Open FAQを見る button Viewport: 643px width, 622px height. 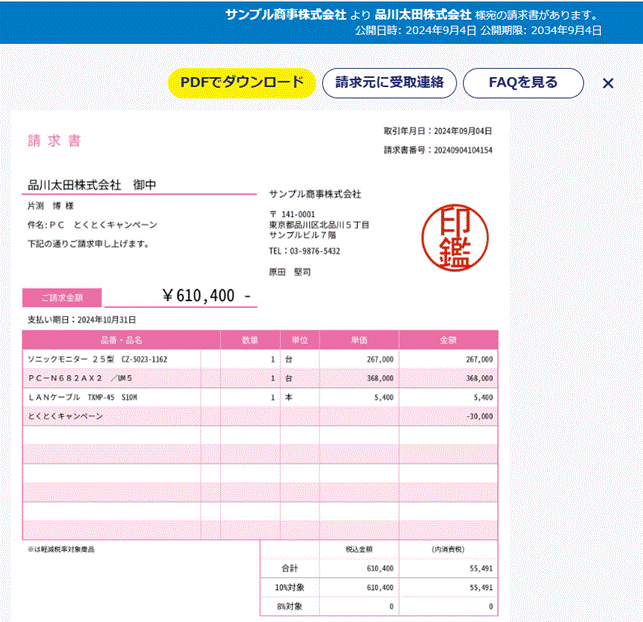(x=523, y=83)
